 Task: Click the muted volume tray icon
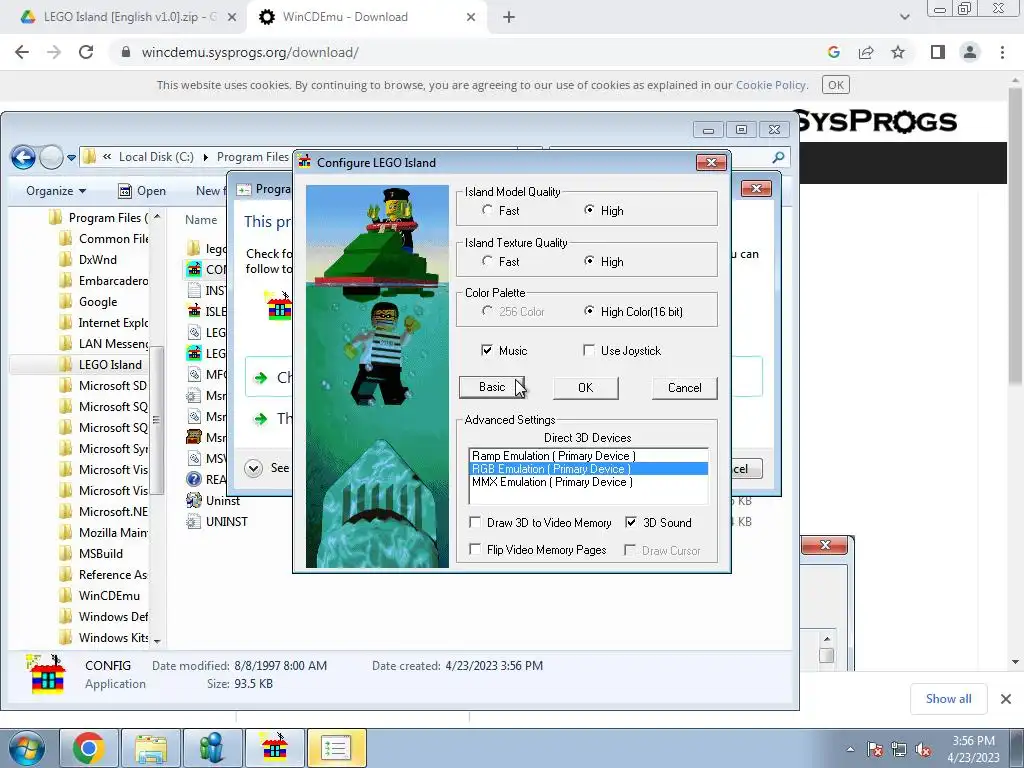tap(923, 749)
